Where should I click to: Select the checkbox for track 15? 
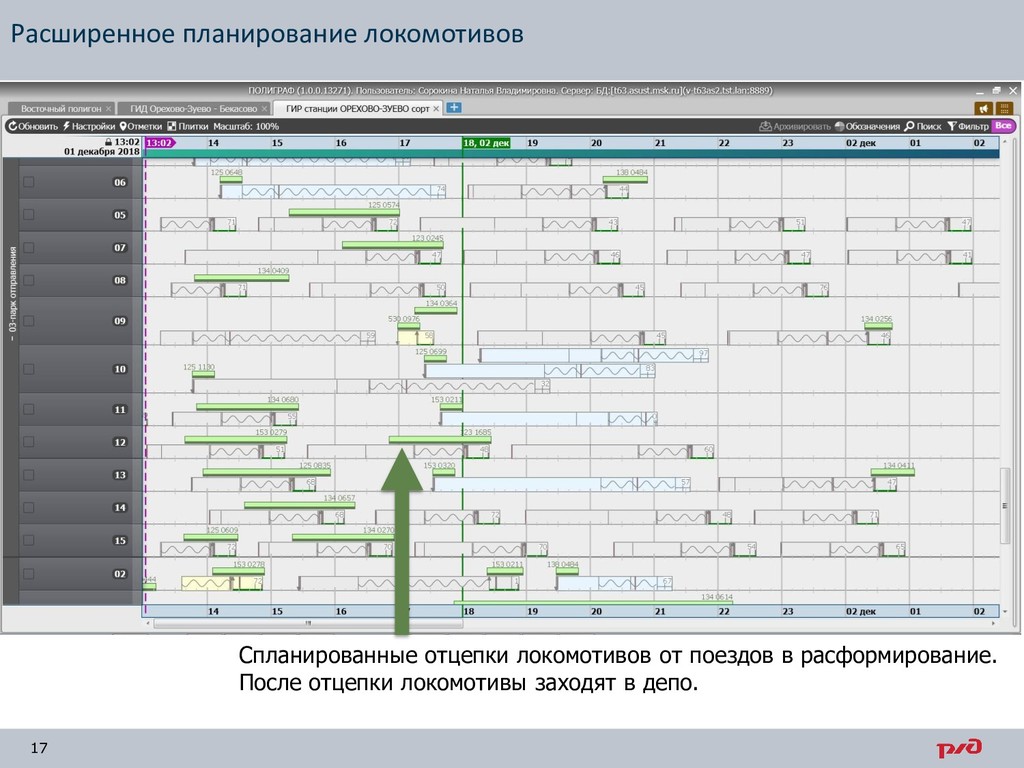pyautogui.click(x=29, y=540)
